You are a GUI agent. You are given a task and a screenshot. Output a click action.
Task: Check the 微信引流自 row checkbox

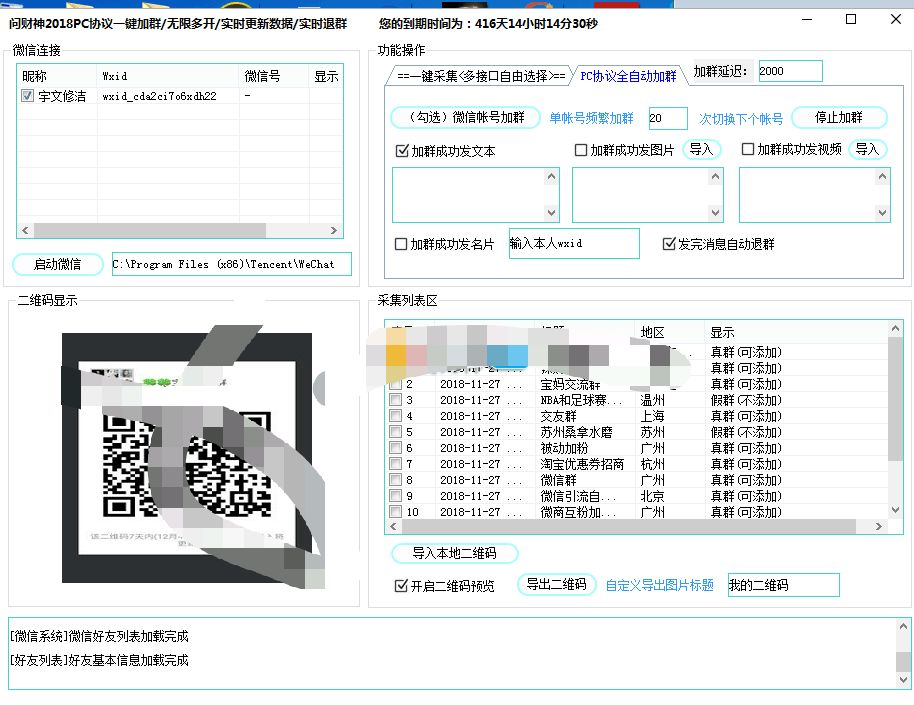coord(395,496)
